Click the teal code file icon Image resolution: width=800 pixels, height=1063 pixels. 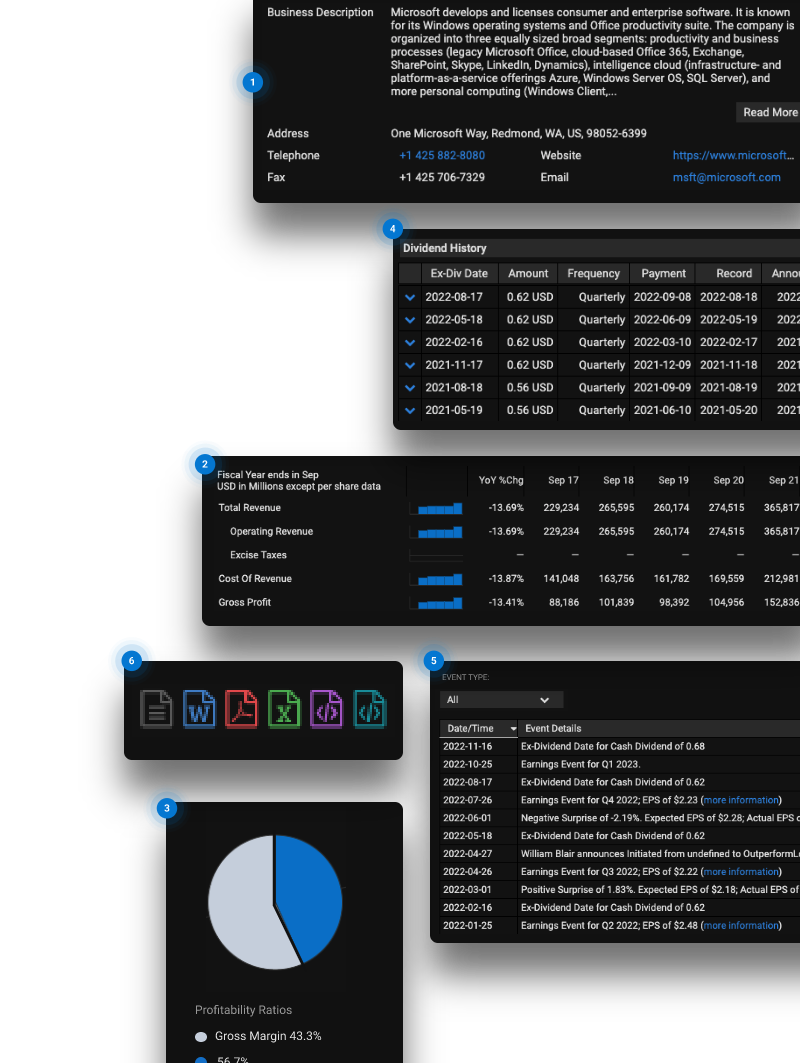click(x=369, y=709)
